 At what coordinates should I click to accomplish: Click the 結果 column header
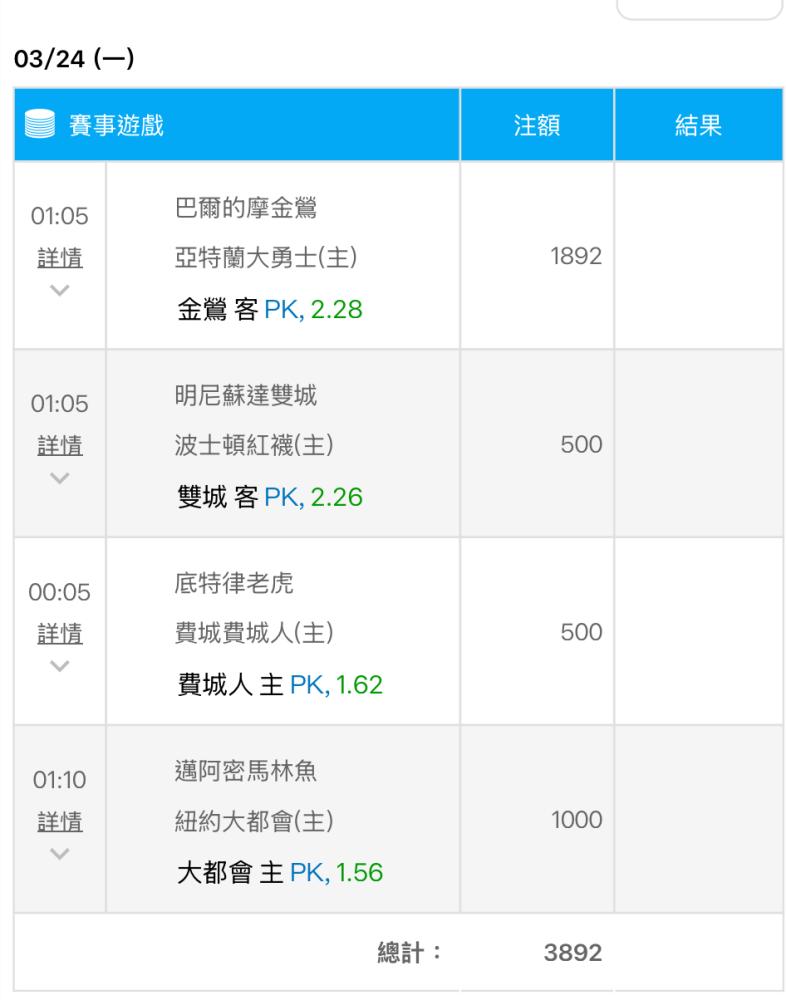[x=699, y=125]
